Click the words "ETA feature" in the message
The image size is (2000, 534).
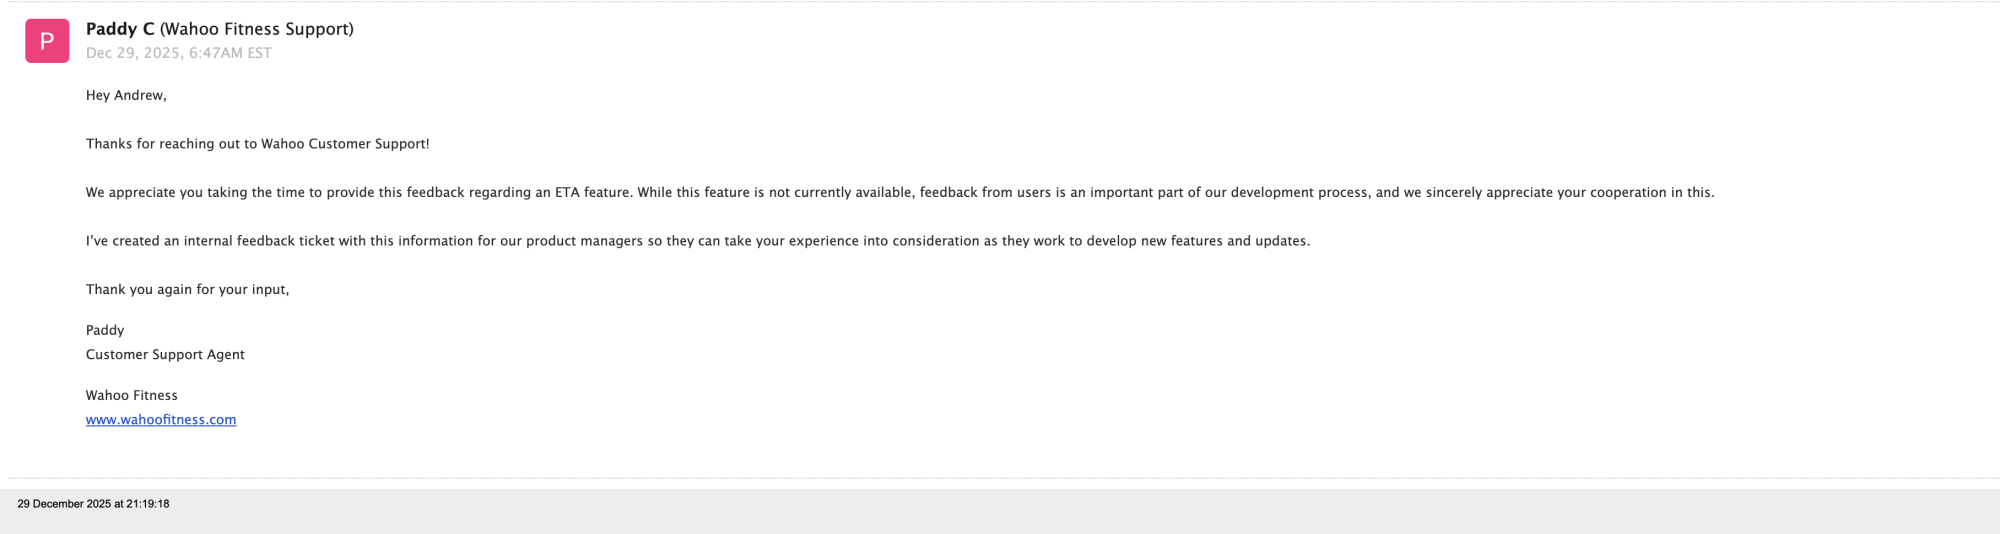pyautogui.click(x=593, y=192)
